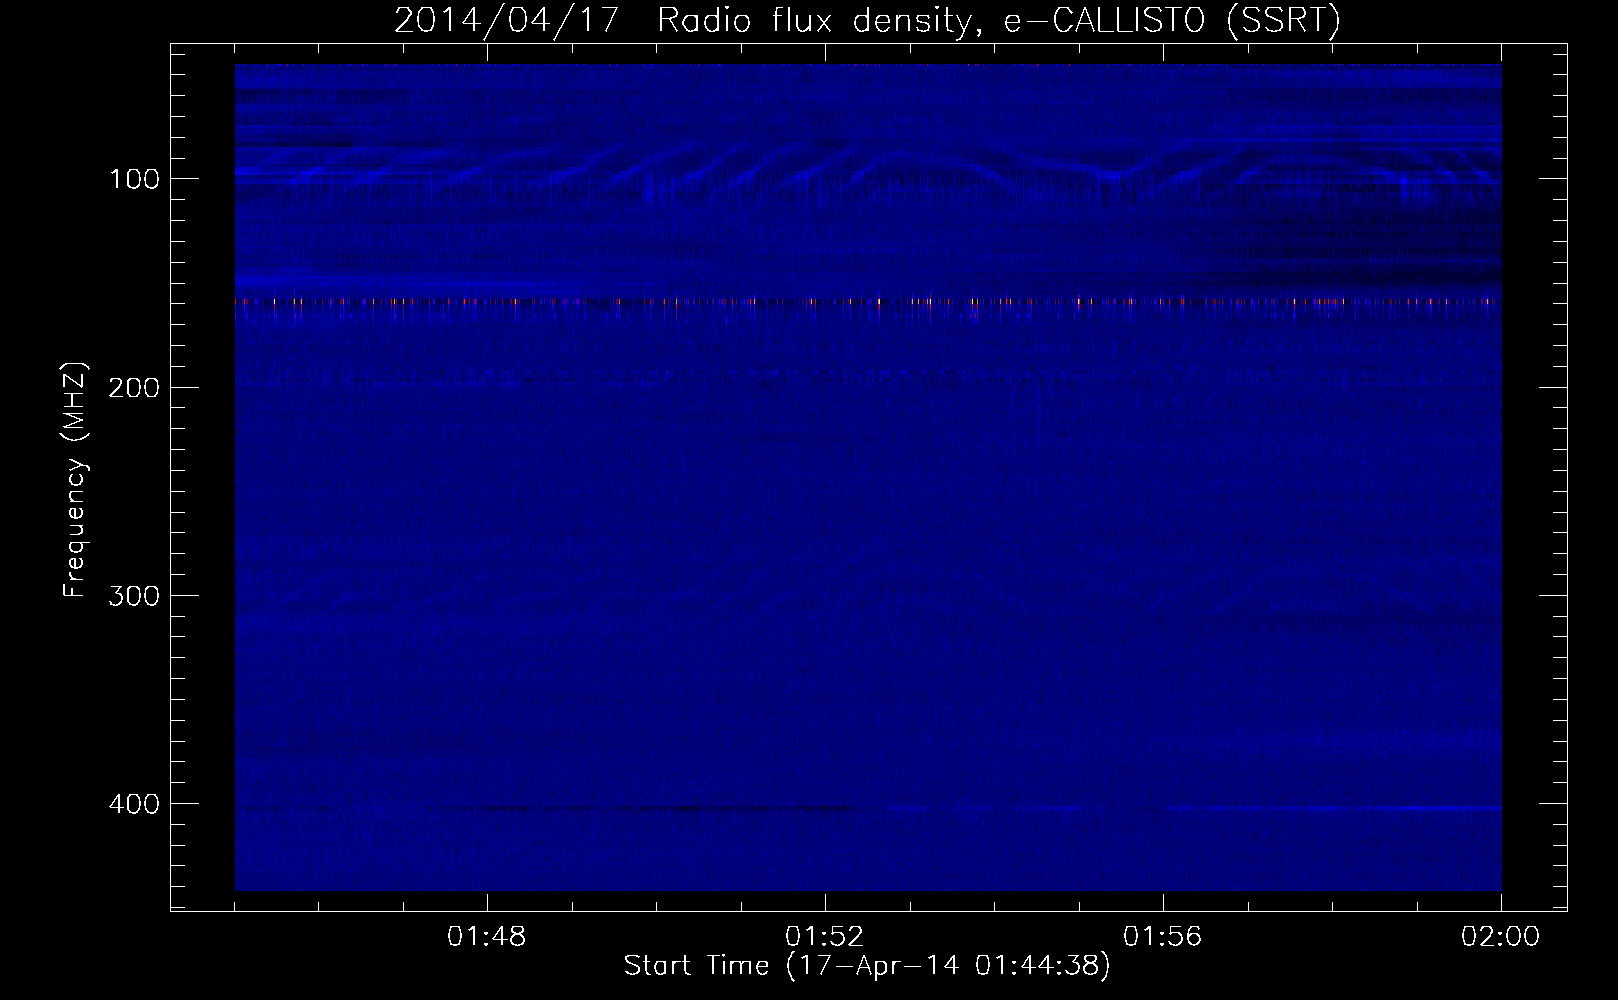Click the 300 frequency tick label
Screen dimensions: 1618x1000
[134, 596]
